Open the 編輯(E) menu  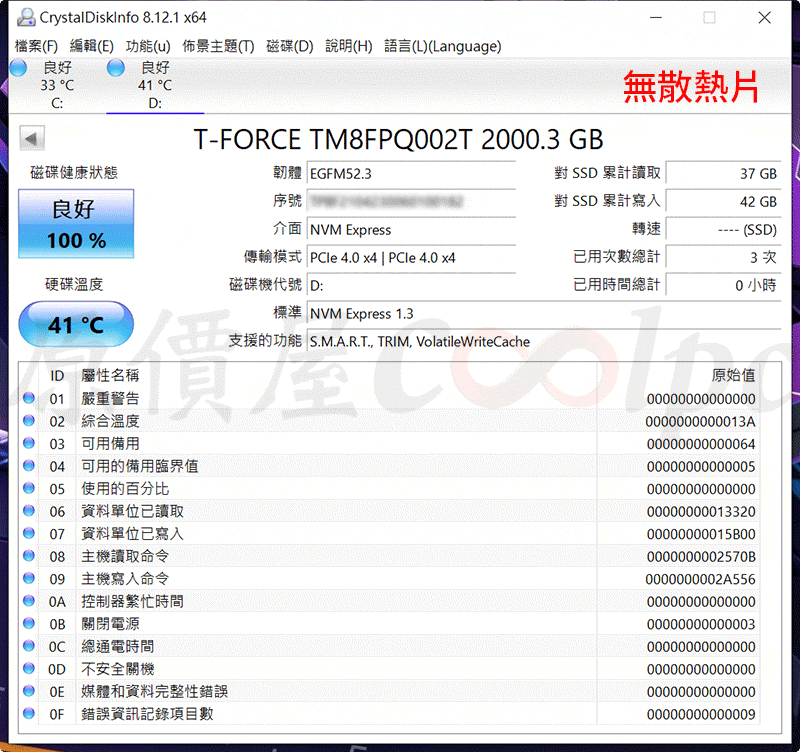coord(92,46)
